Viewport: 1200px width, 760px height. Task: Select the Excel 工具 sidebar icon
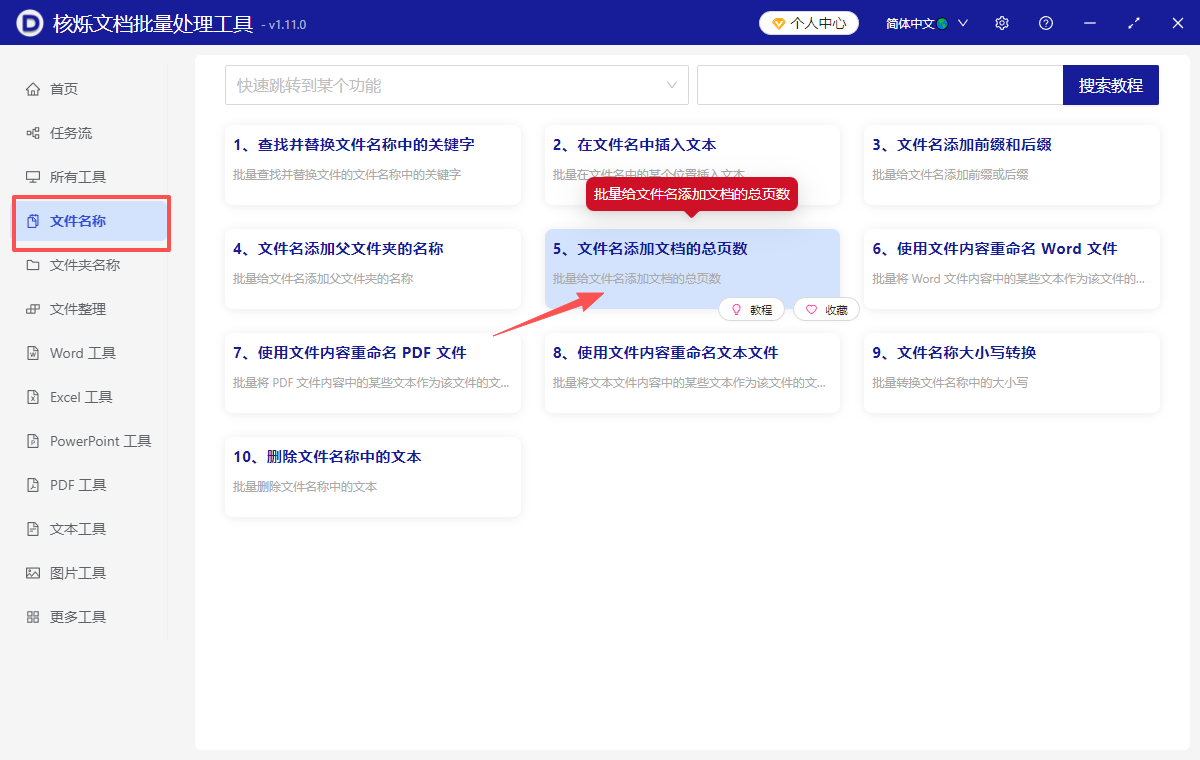[33, 396]
